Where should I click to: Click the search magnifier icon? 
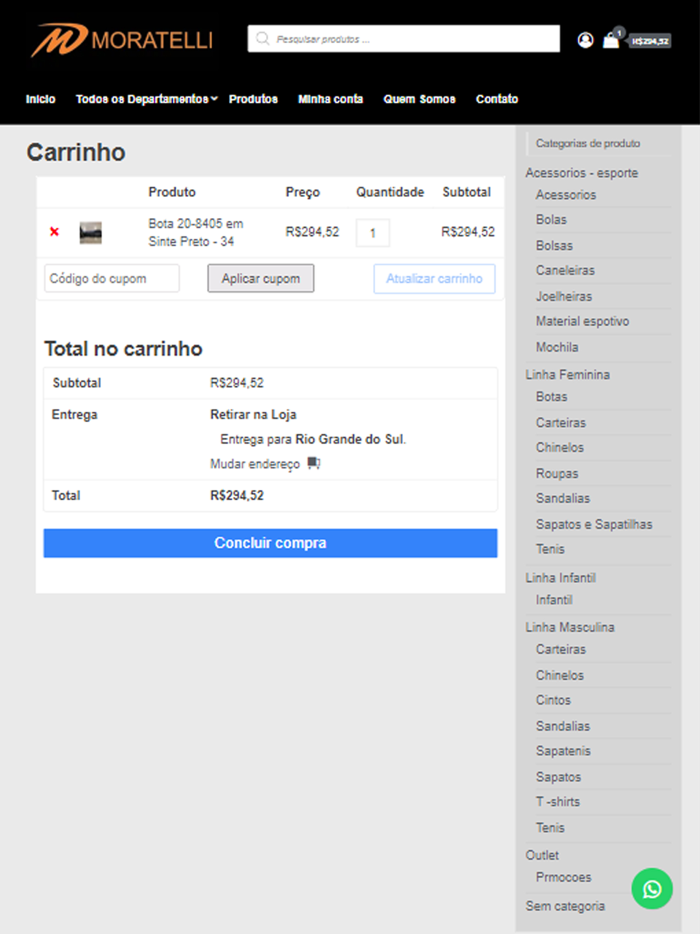262,39
